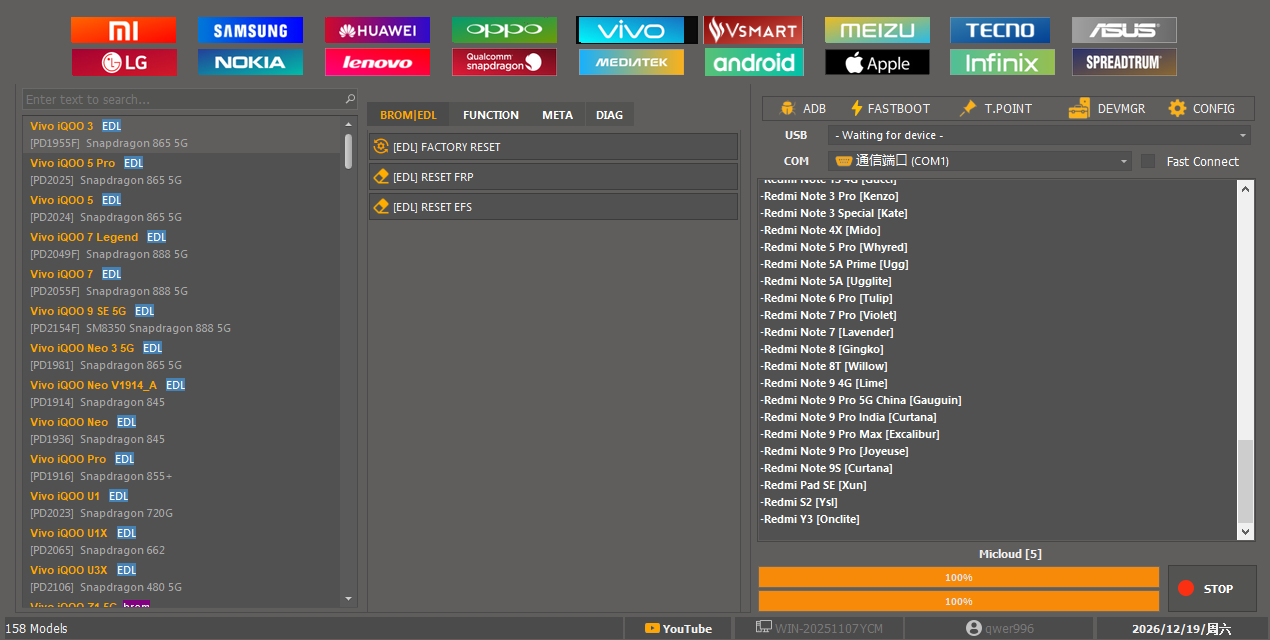
Task: Open the Huawei brand section
Action: point(377,30)
